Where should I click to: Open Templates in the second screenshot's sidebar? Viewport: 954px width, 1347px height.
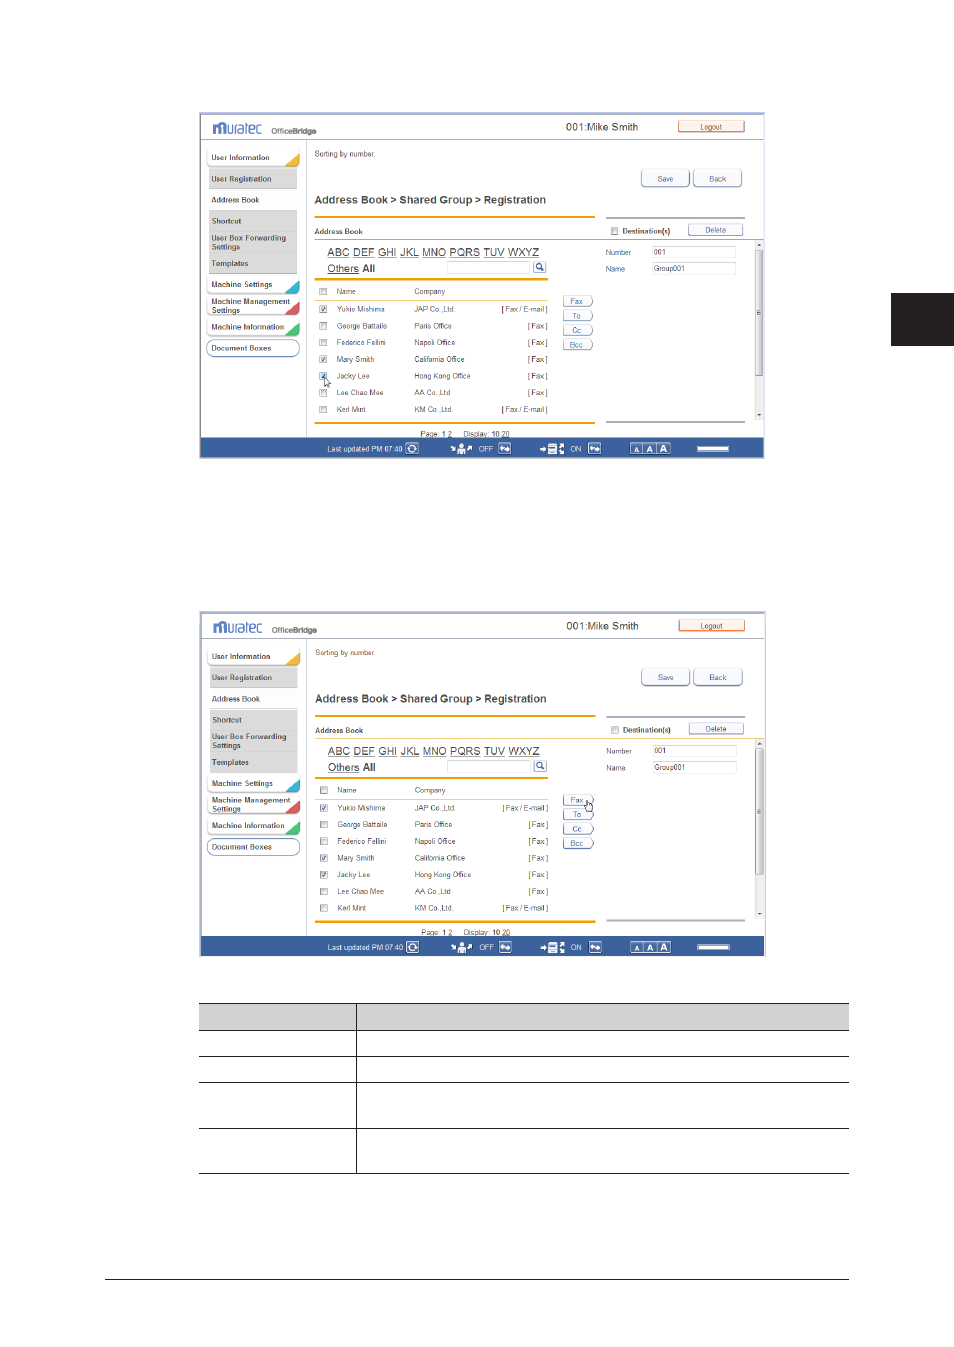click(253, 762)
